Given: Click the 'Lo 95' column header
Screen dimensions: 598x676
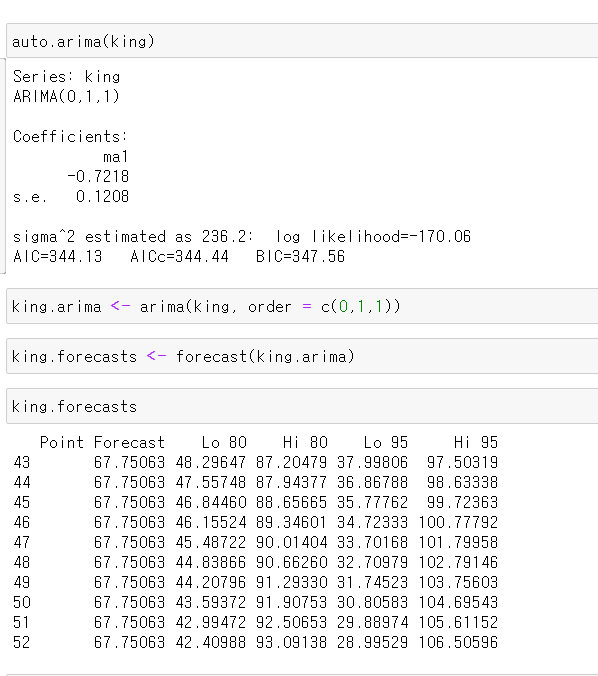Looking at the screenshot, I should pyautogui.click(x=386, y=442).
